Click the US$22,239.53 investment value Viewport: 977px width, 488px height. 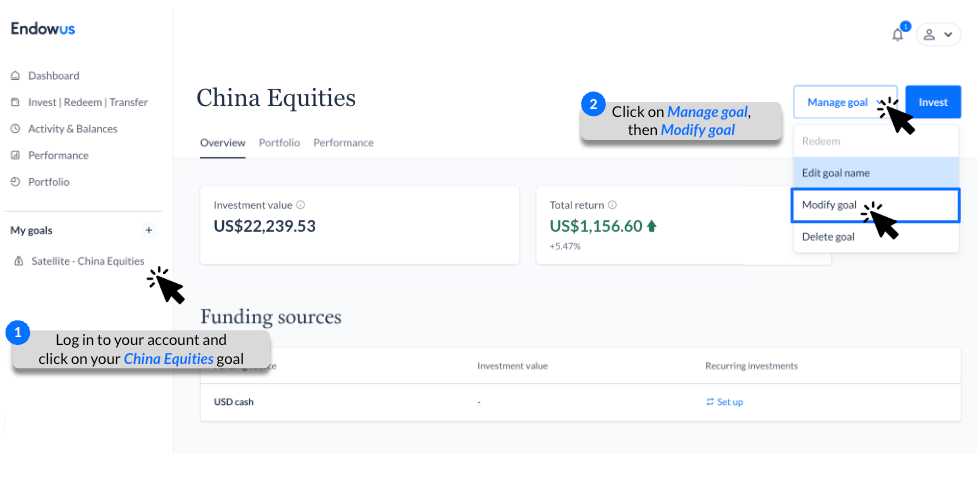(265, 226)
